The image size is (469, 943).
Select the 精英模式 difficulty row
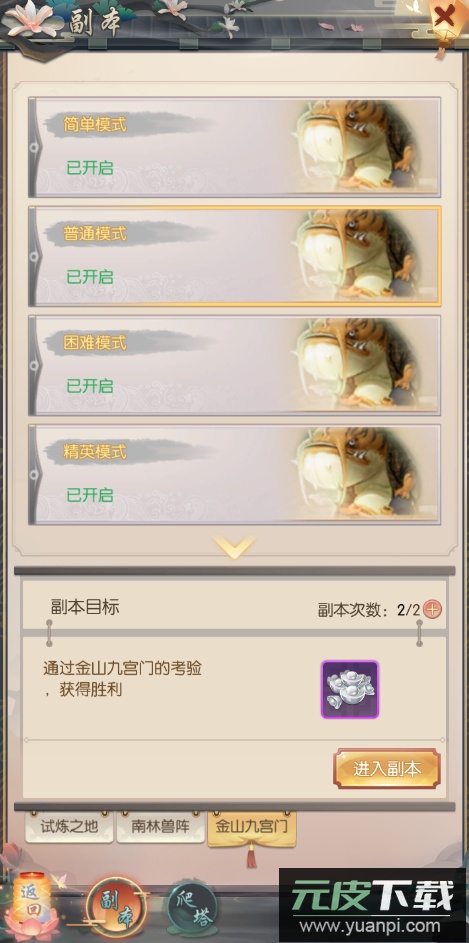(235, 475)
